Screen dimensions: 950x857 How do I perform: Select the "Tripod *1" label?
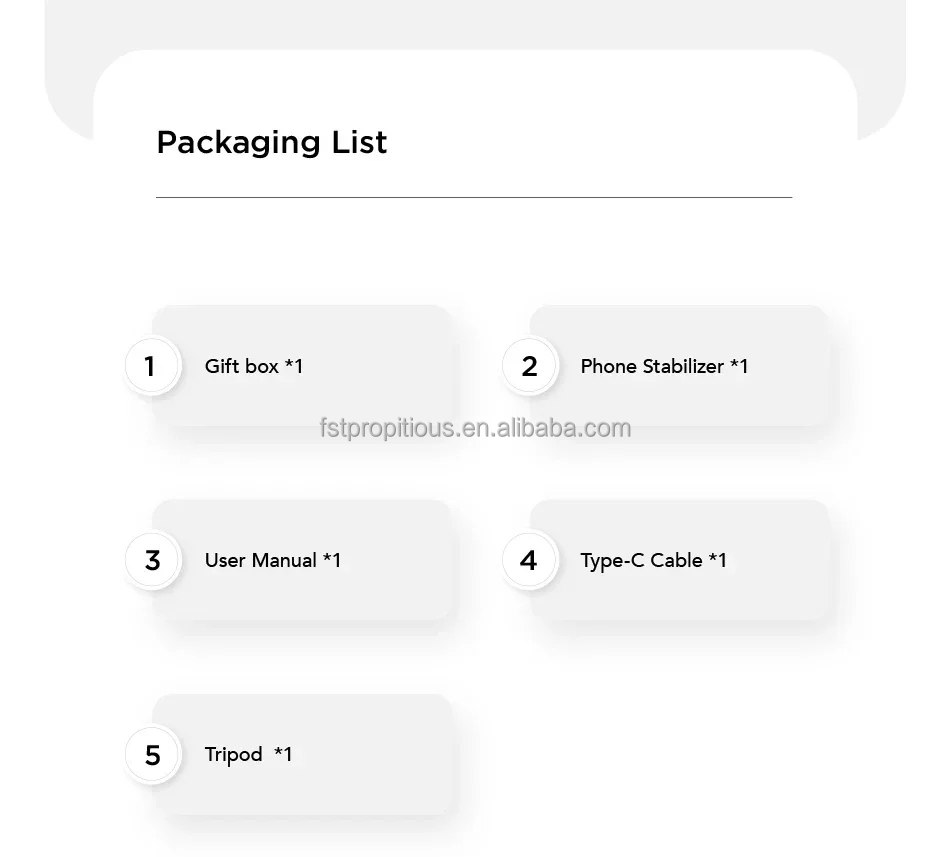248,754
